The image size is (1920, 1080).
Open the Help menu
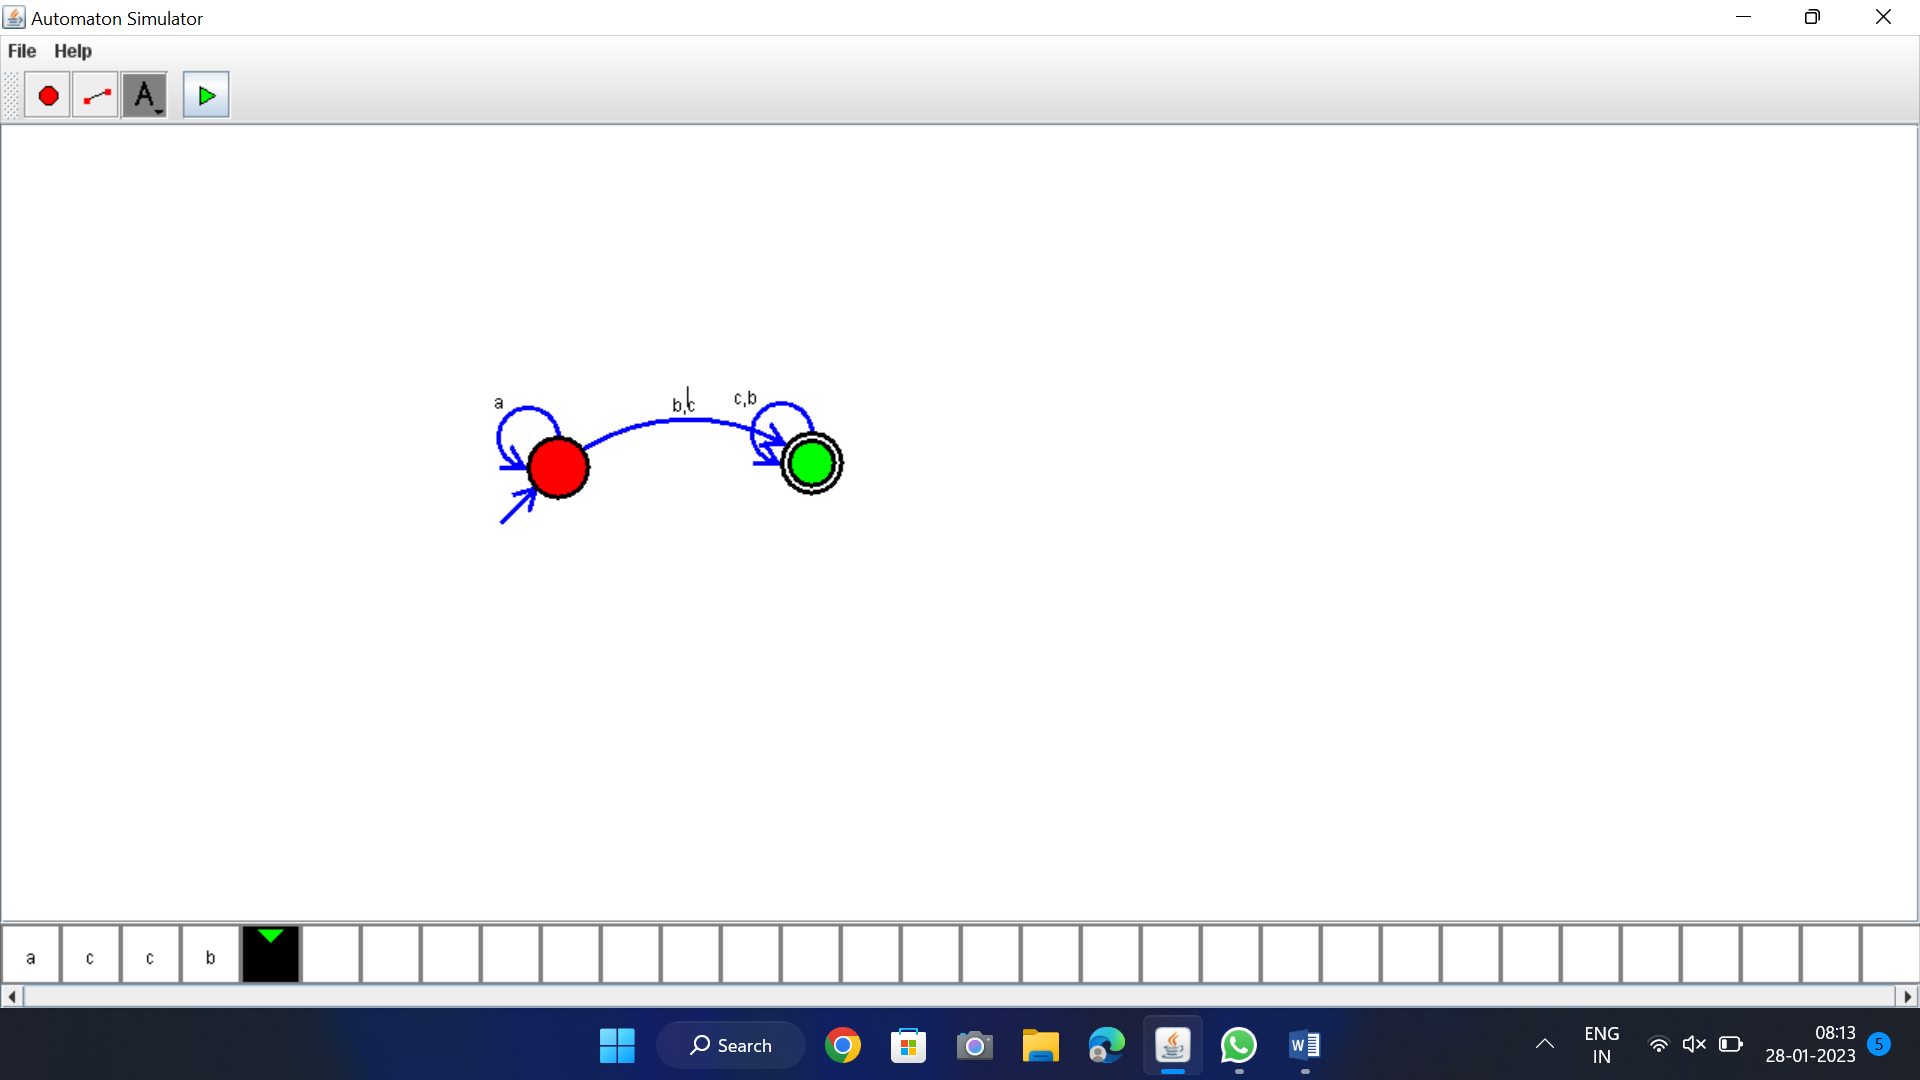tap(72, 51)
